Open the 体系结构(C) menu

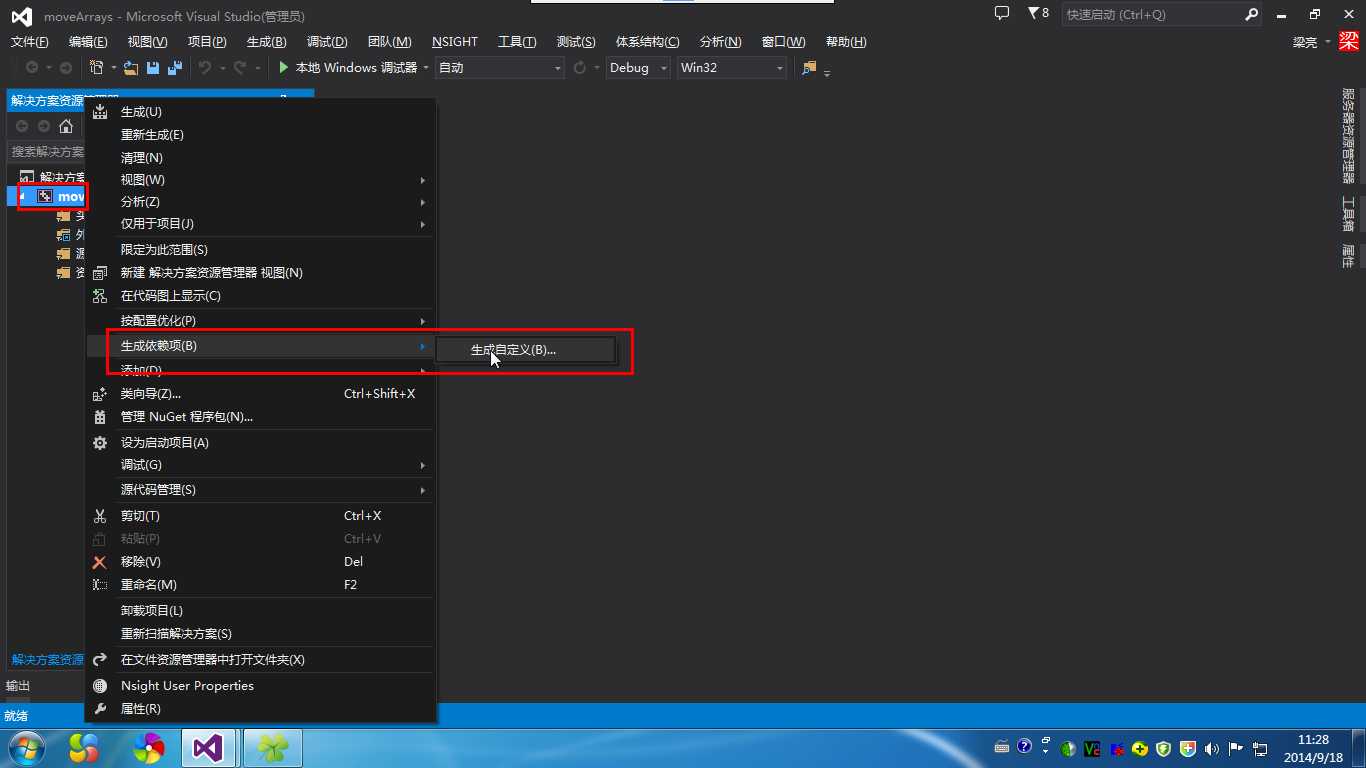pyautogui.click(x=647, y=42)
